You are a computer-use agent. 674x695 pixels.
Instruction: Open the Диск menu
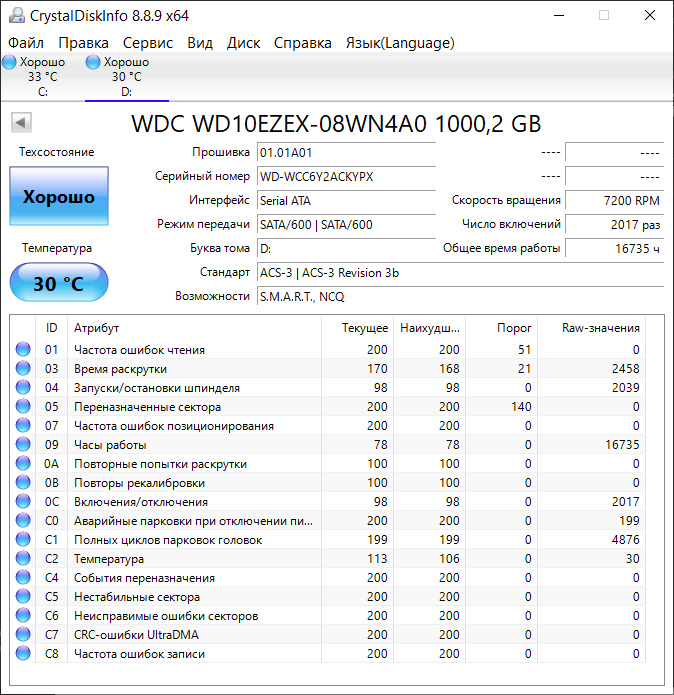tap(243, 43)
